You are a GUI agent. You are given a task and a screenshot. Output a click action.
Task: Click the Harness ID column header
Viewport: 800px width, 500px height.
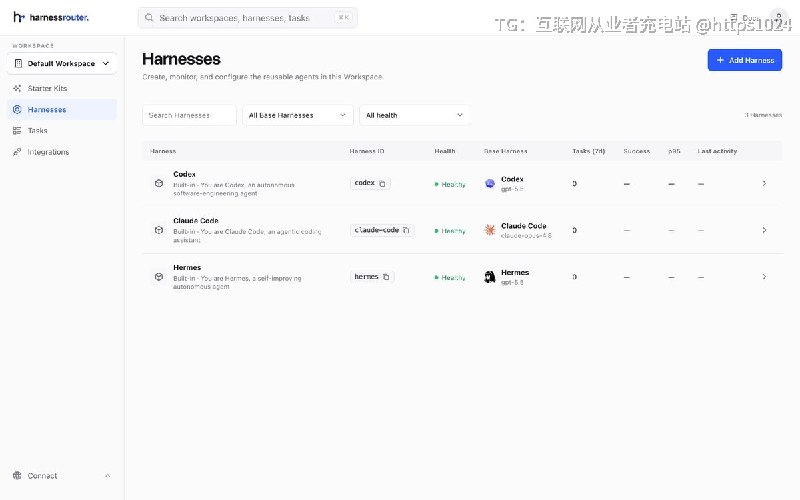[x=367, y=151]
